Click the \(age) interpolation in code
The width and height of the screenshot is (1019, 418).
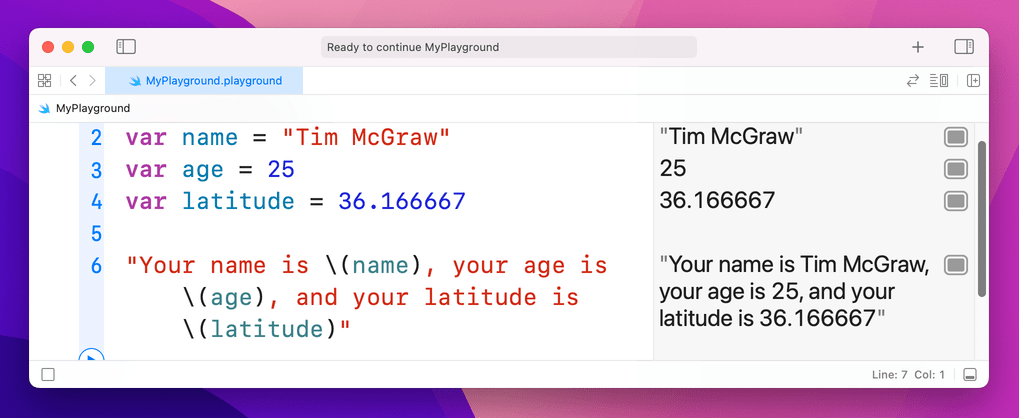coord(225,298)
